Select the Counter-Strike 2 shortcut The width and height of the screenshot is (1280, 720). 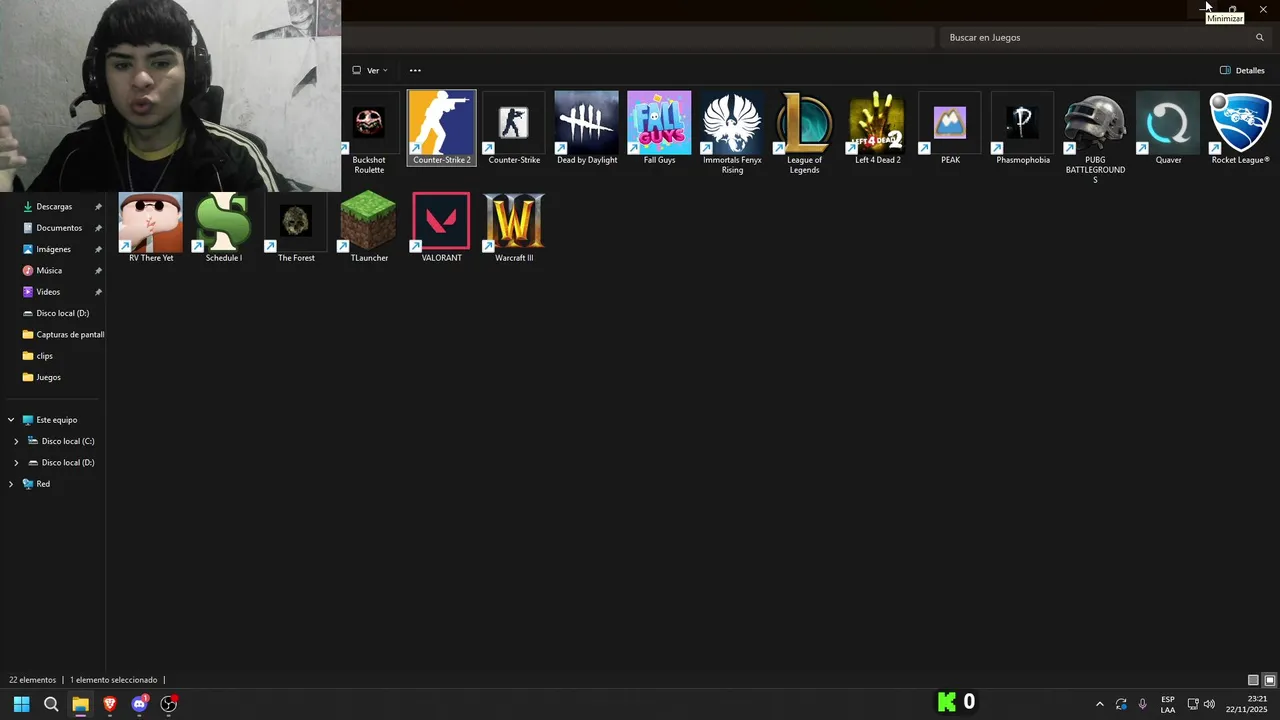(x=441, y=128)
